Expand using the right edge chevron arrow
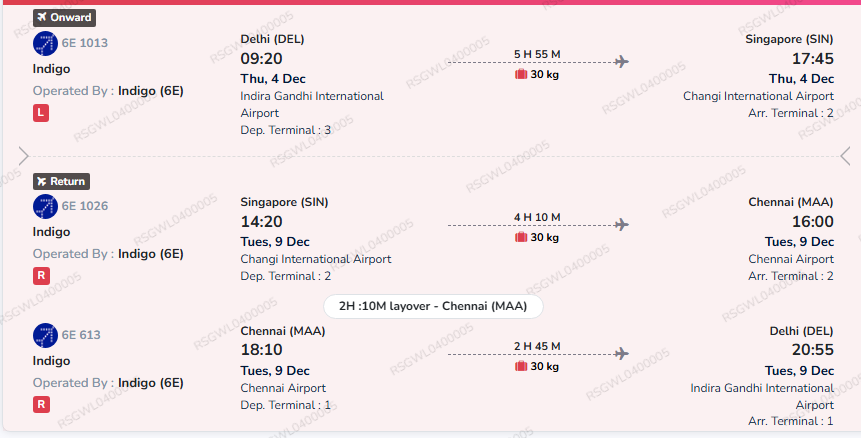This screenshot has width=861, height=438. [x=846, y=156]
